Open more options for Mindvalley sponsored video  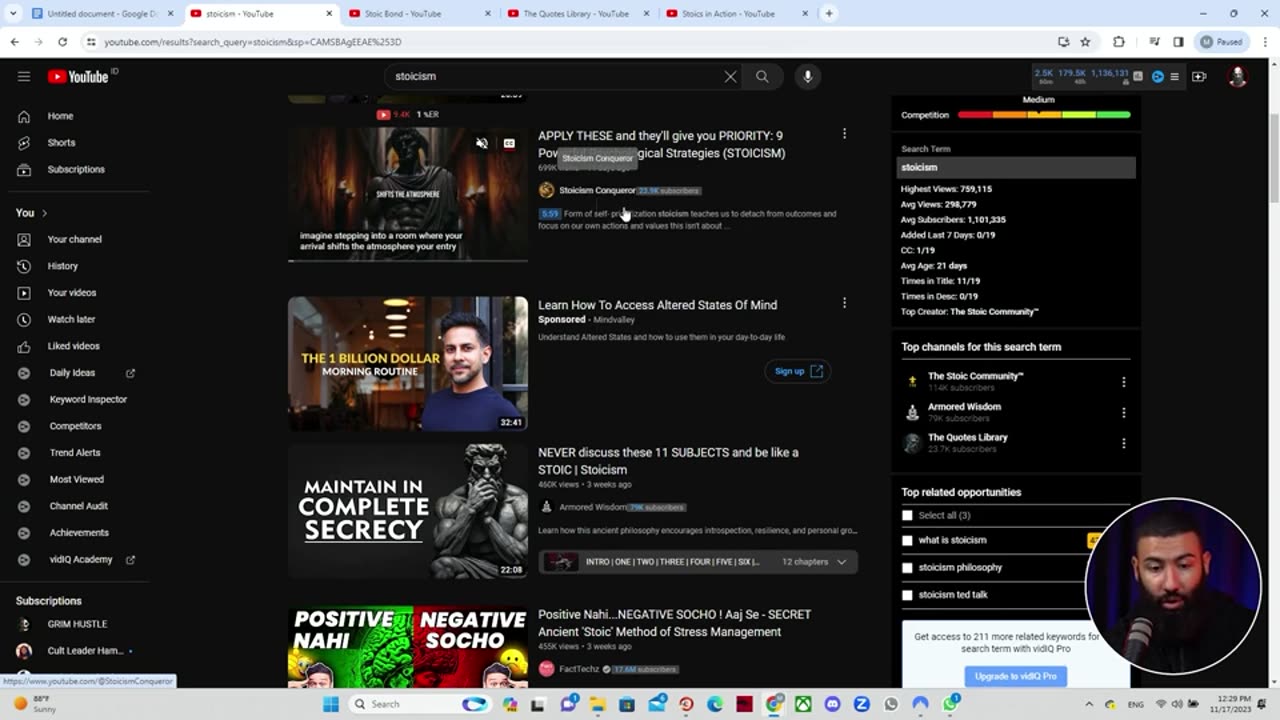click(x=844, y=303)
